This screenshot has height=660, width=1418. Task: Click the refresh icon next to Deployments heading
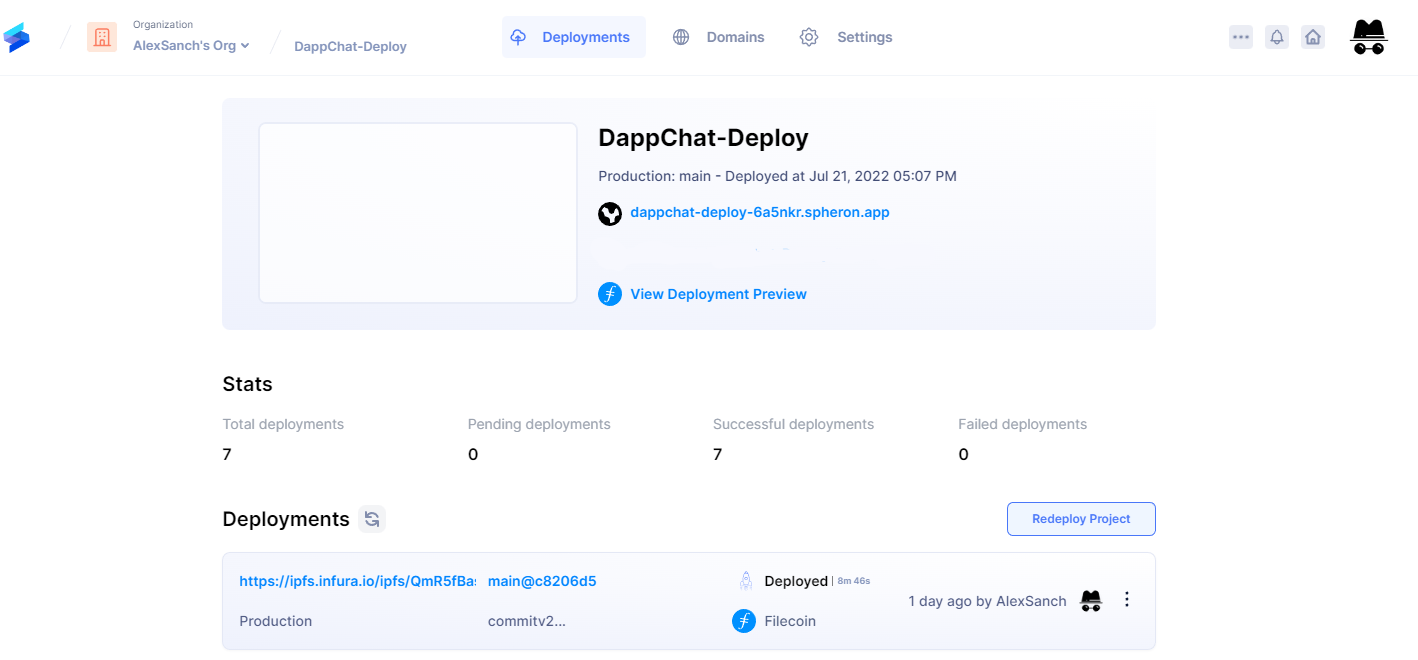click(372, 519)
